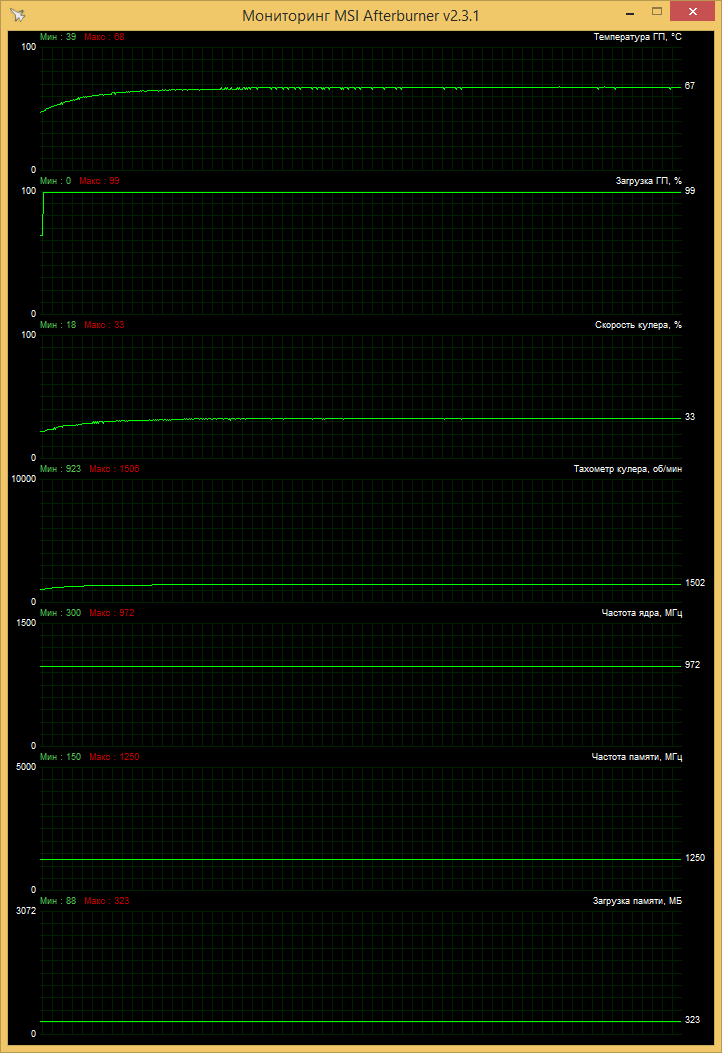Maximize the Afterburner monitoring window

[x=657, y=11]
